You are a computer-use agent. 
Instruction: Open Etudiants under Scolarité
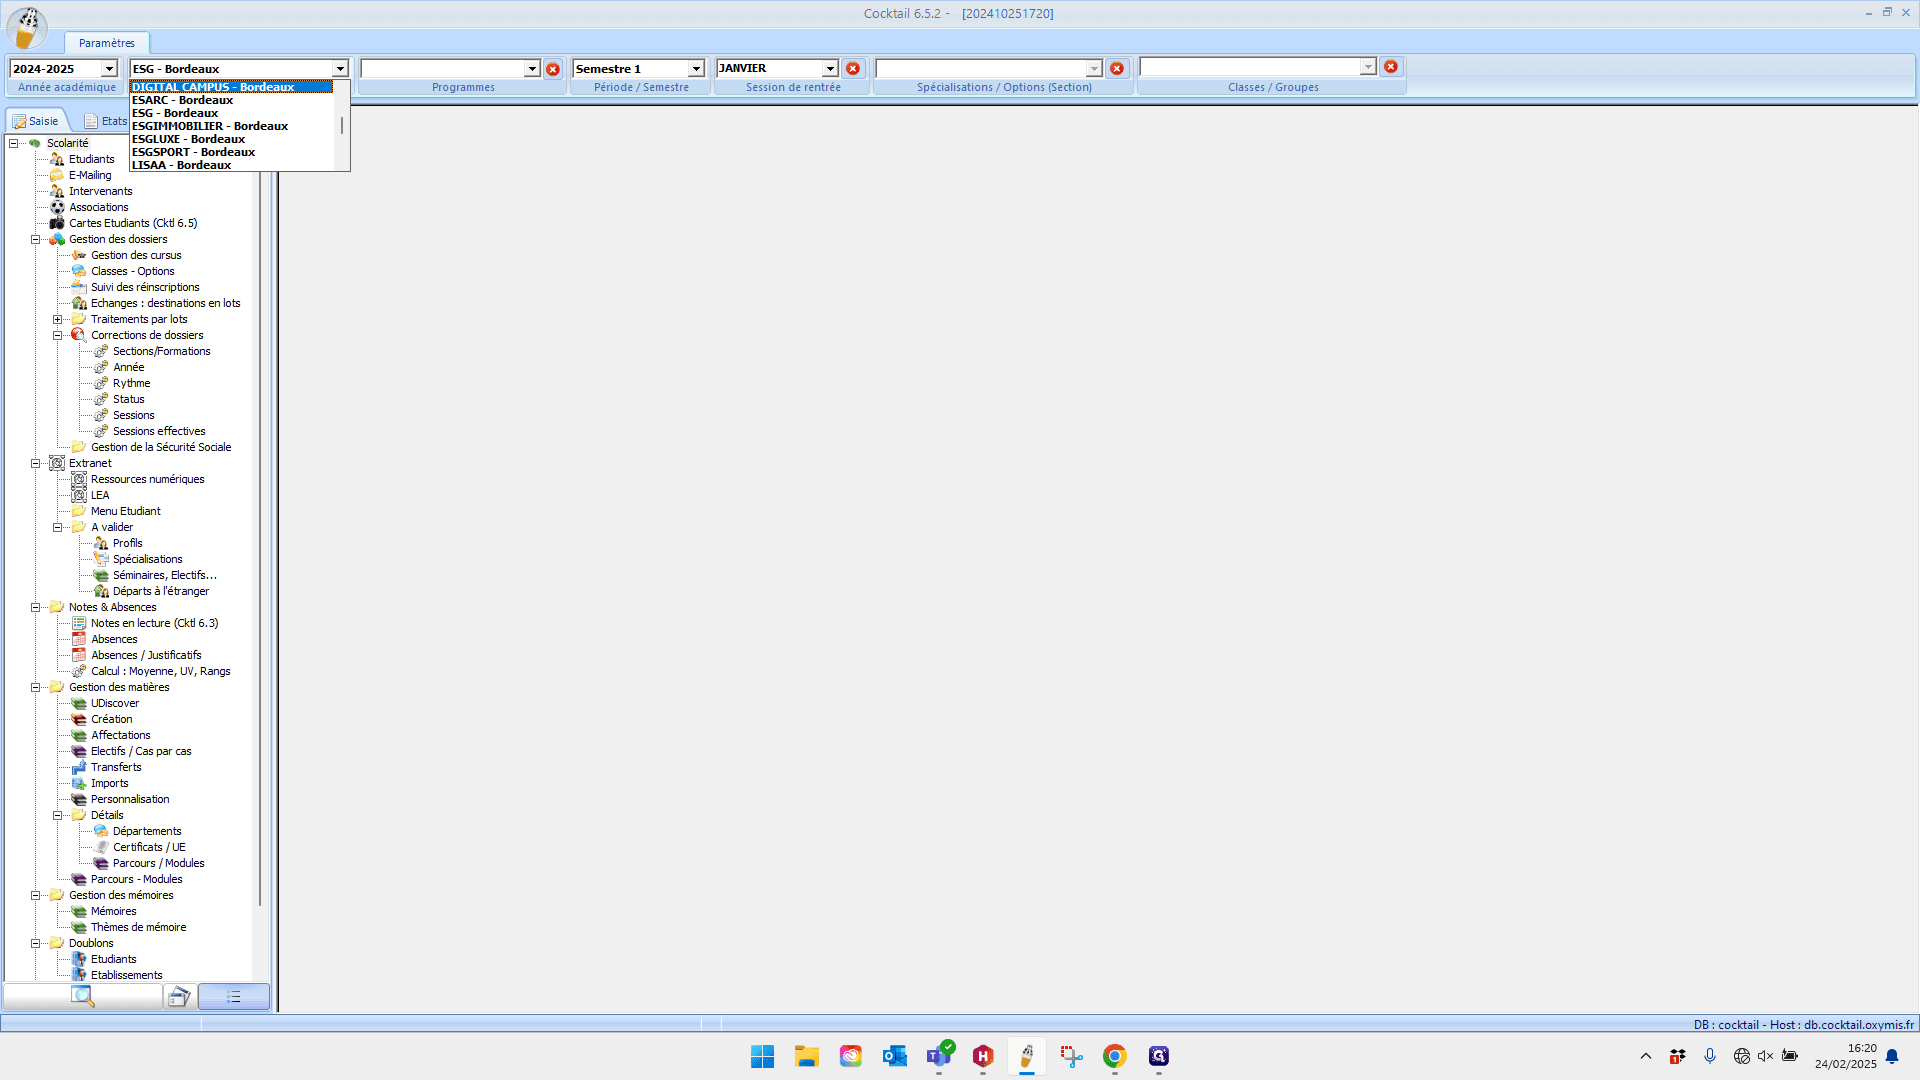(91, 159)
